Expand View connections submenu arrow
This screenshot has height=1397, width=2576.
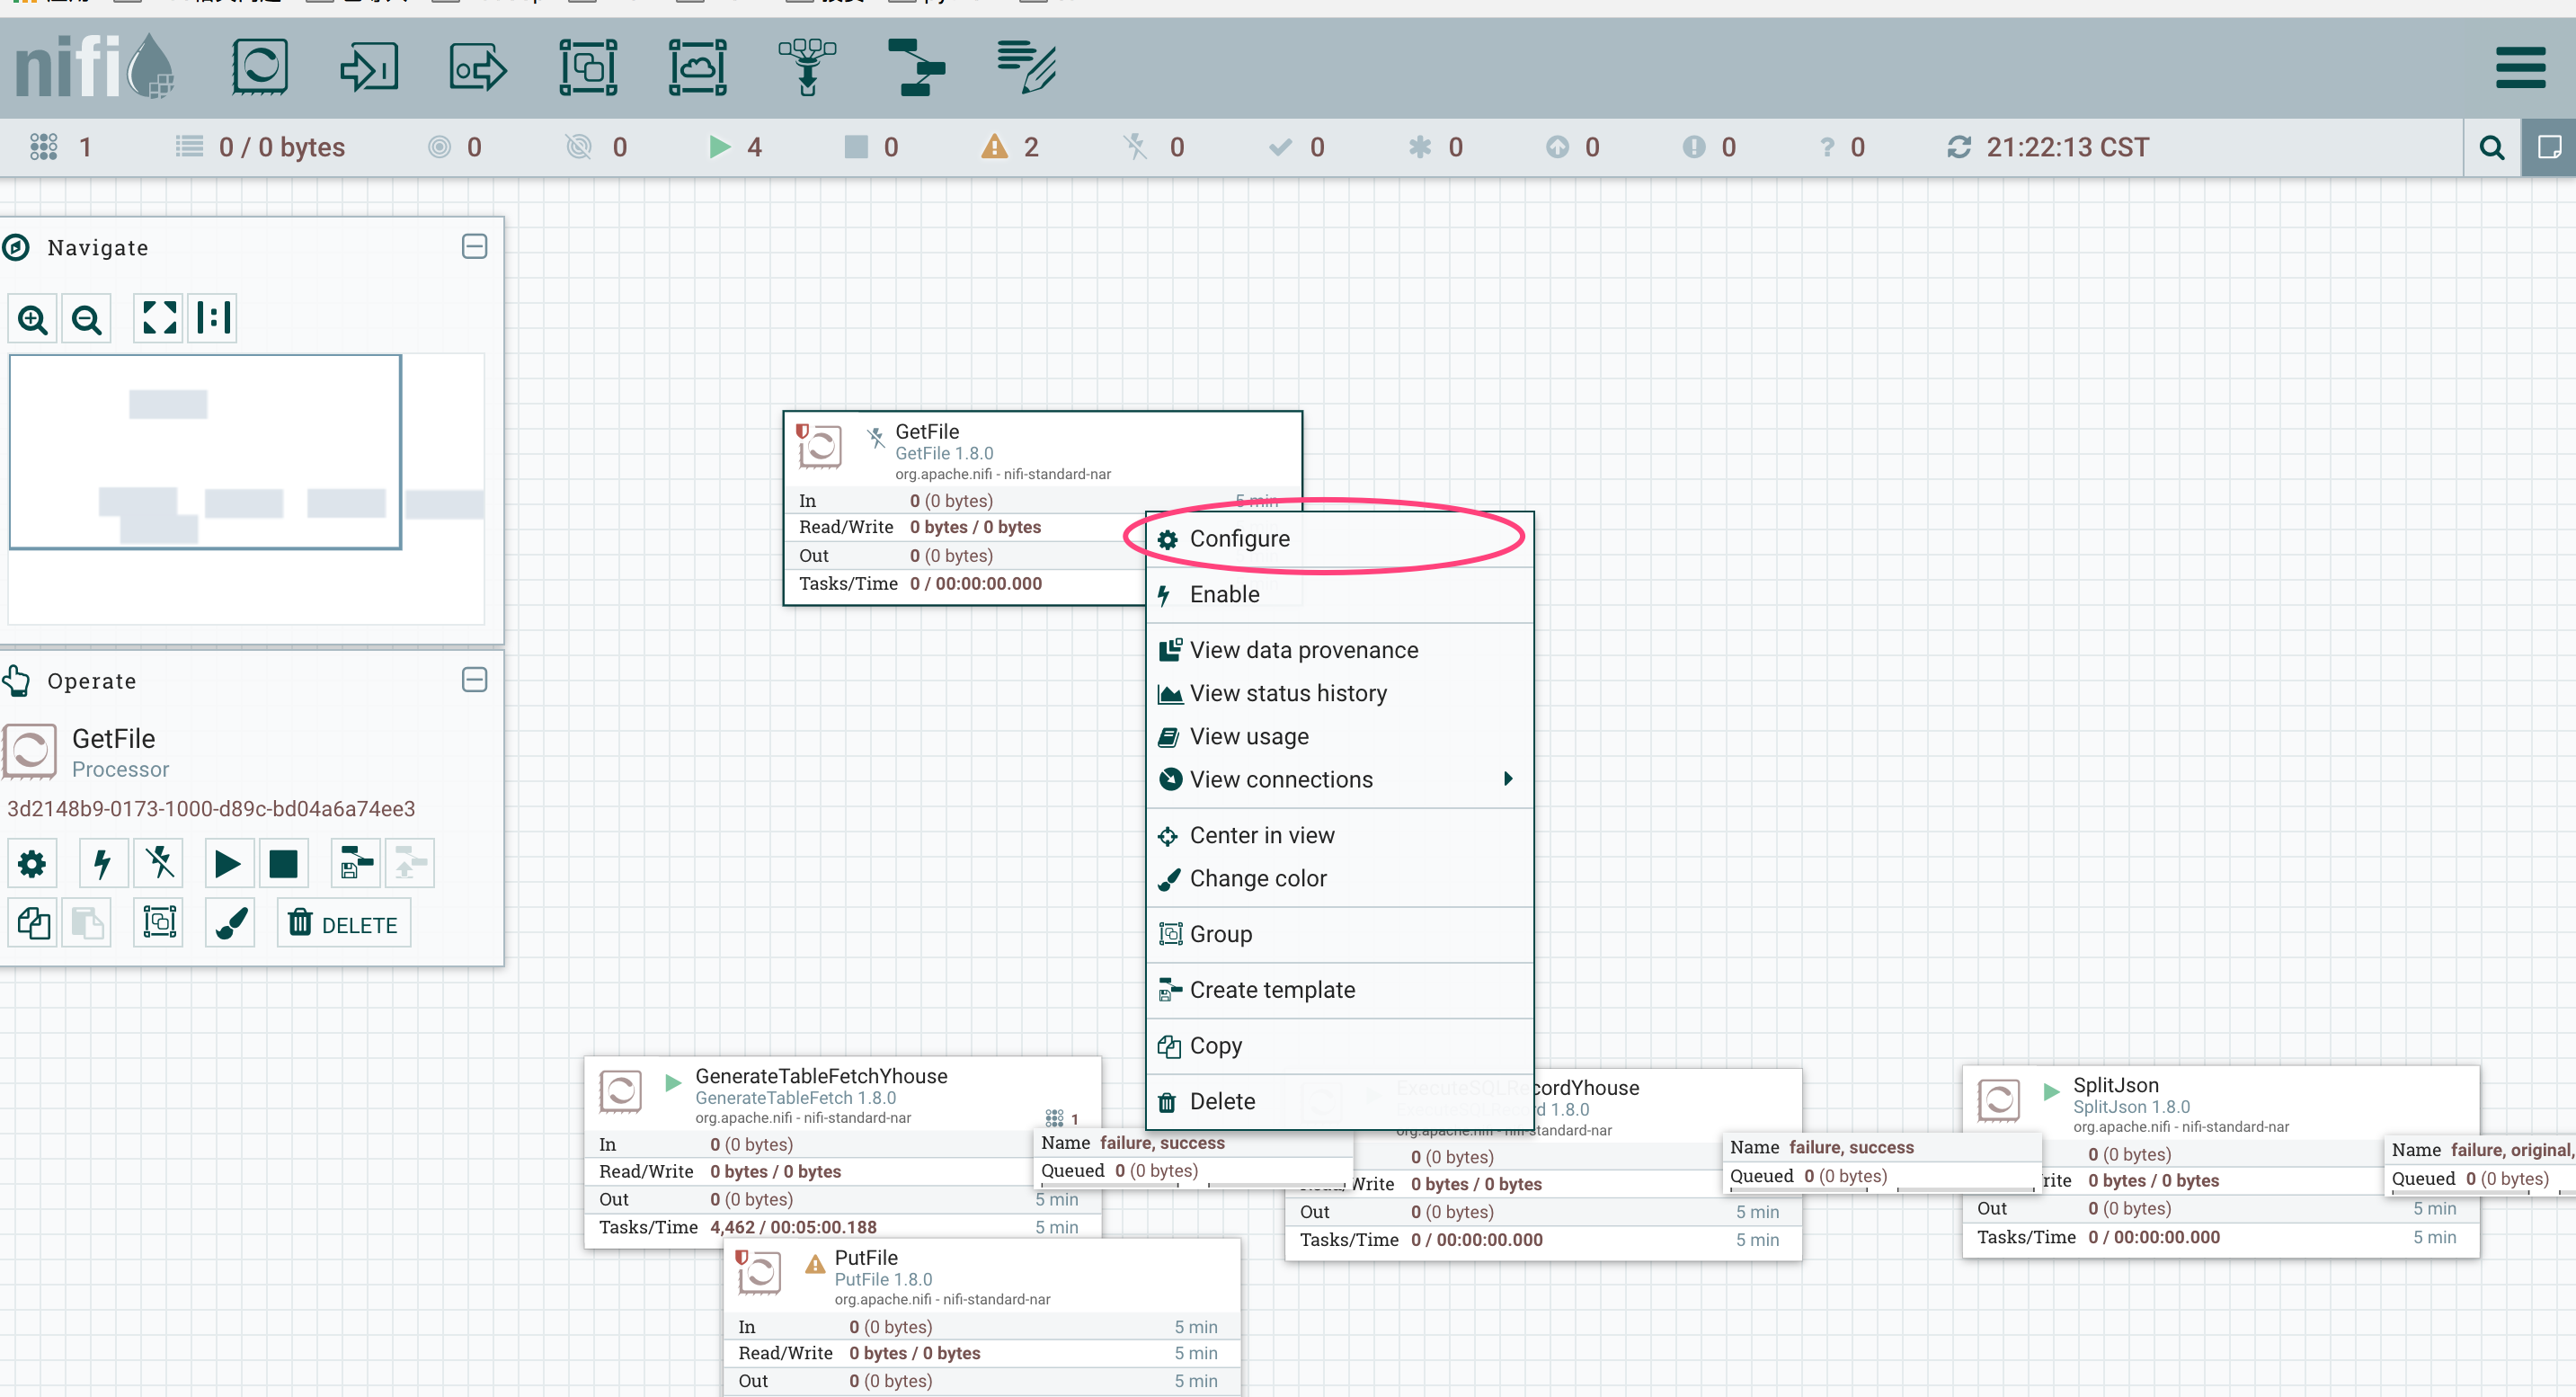click(x=1508, y=779)
